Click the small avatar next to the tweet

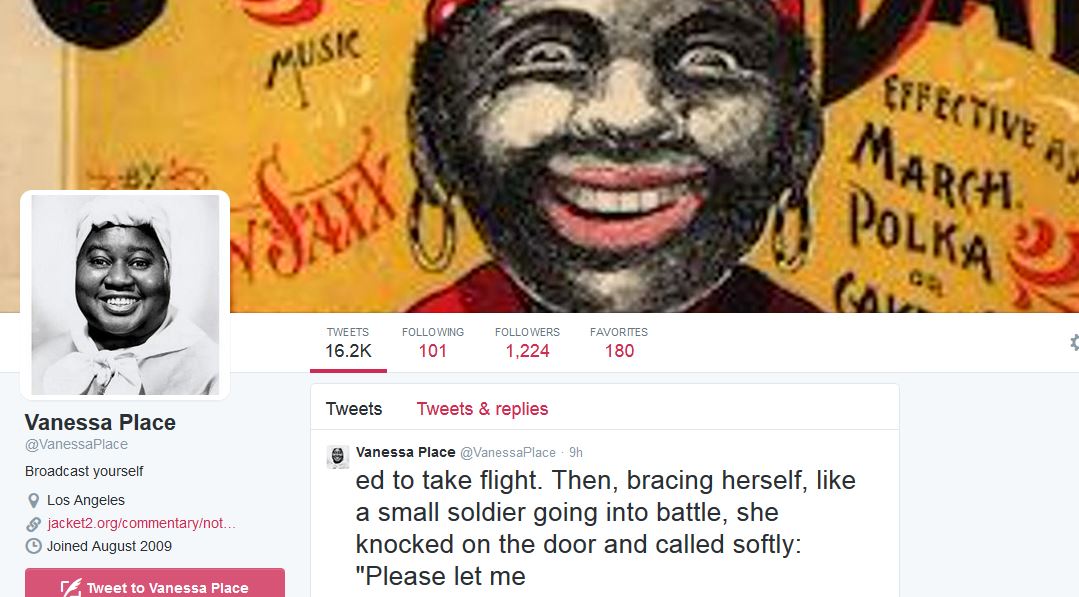point(337,457)
